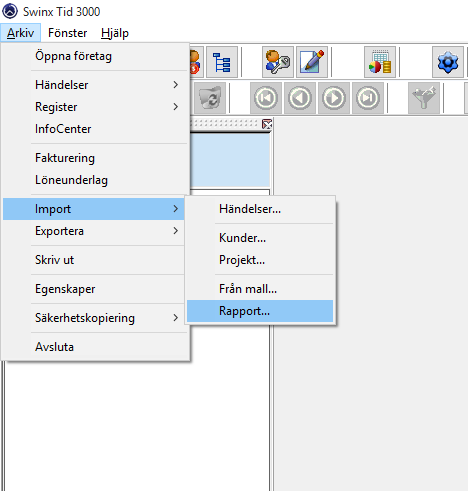Screen dimensions: 468x491
Task: Expand the Händelser submenu in Arkiv
Action: (94, 85)
